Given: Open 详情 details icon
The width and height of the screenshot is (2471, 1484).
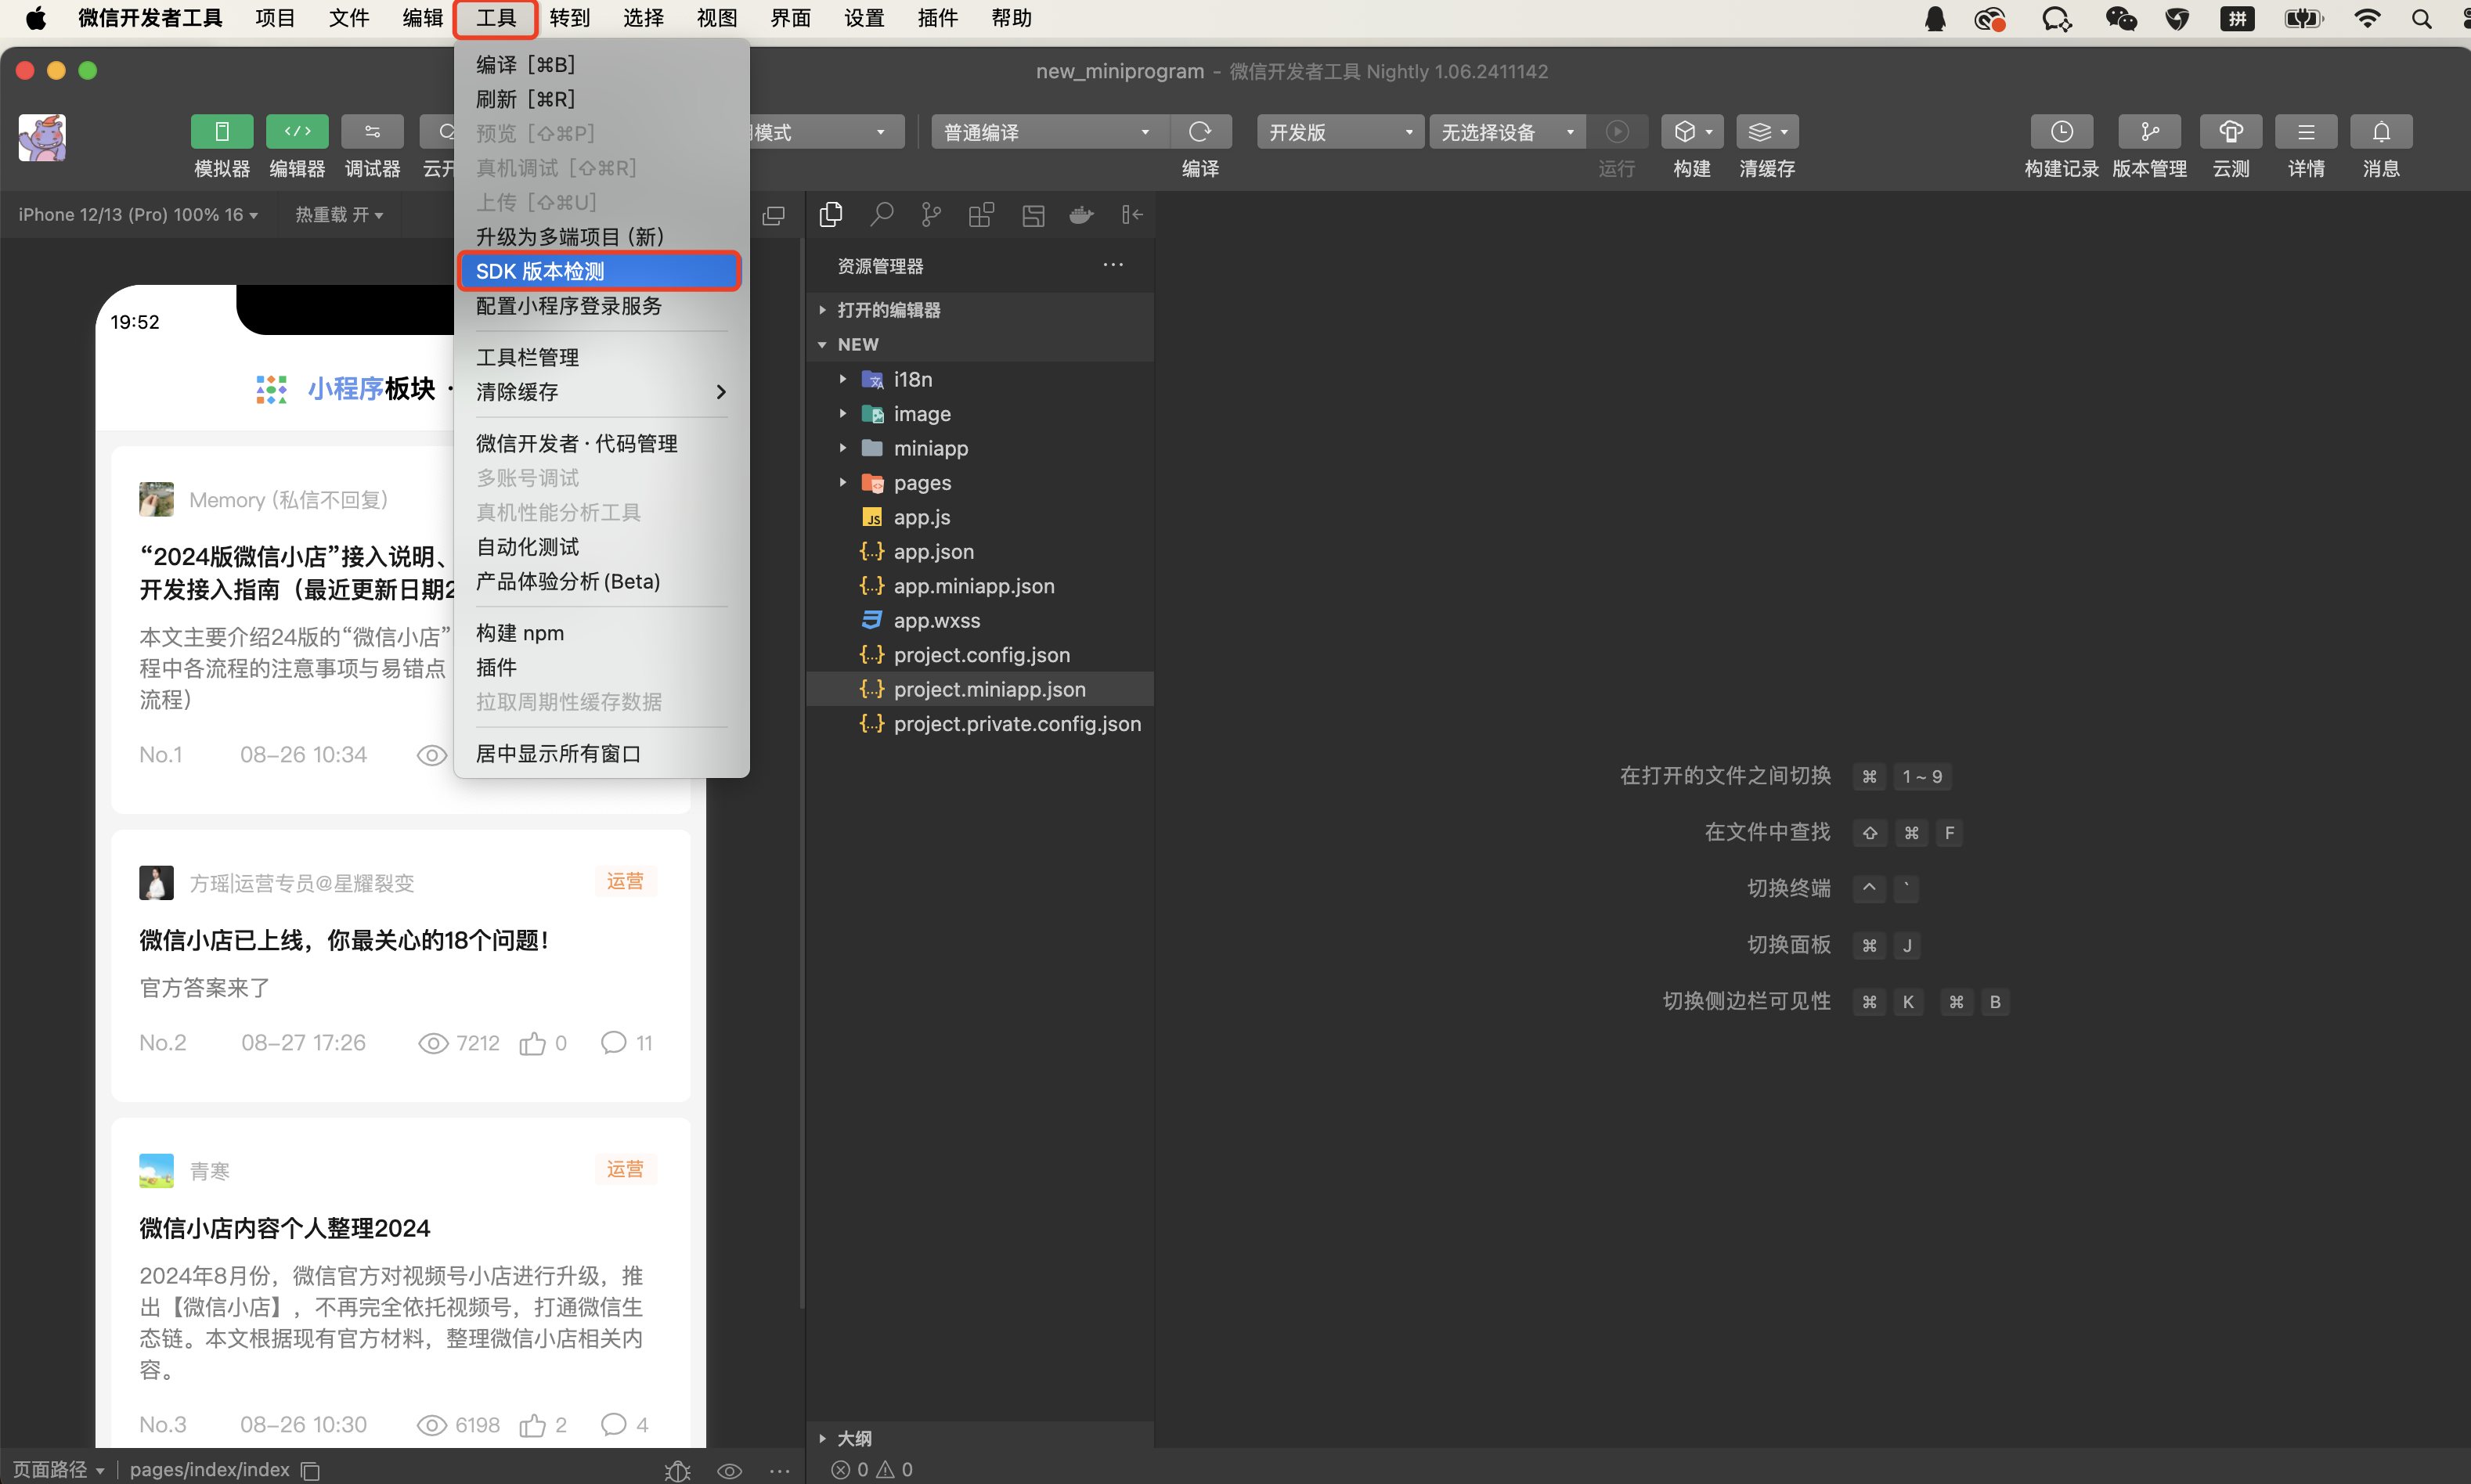Looking at the screenshot, I should click(x=2306, y=132).
